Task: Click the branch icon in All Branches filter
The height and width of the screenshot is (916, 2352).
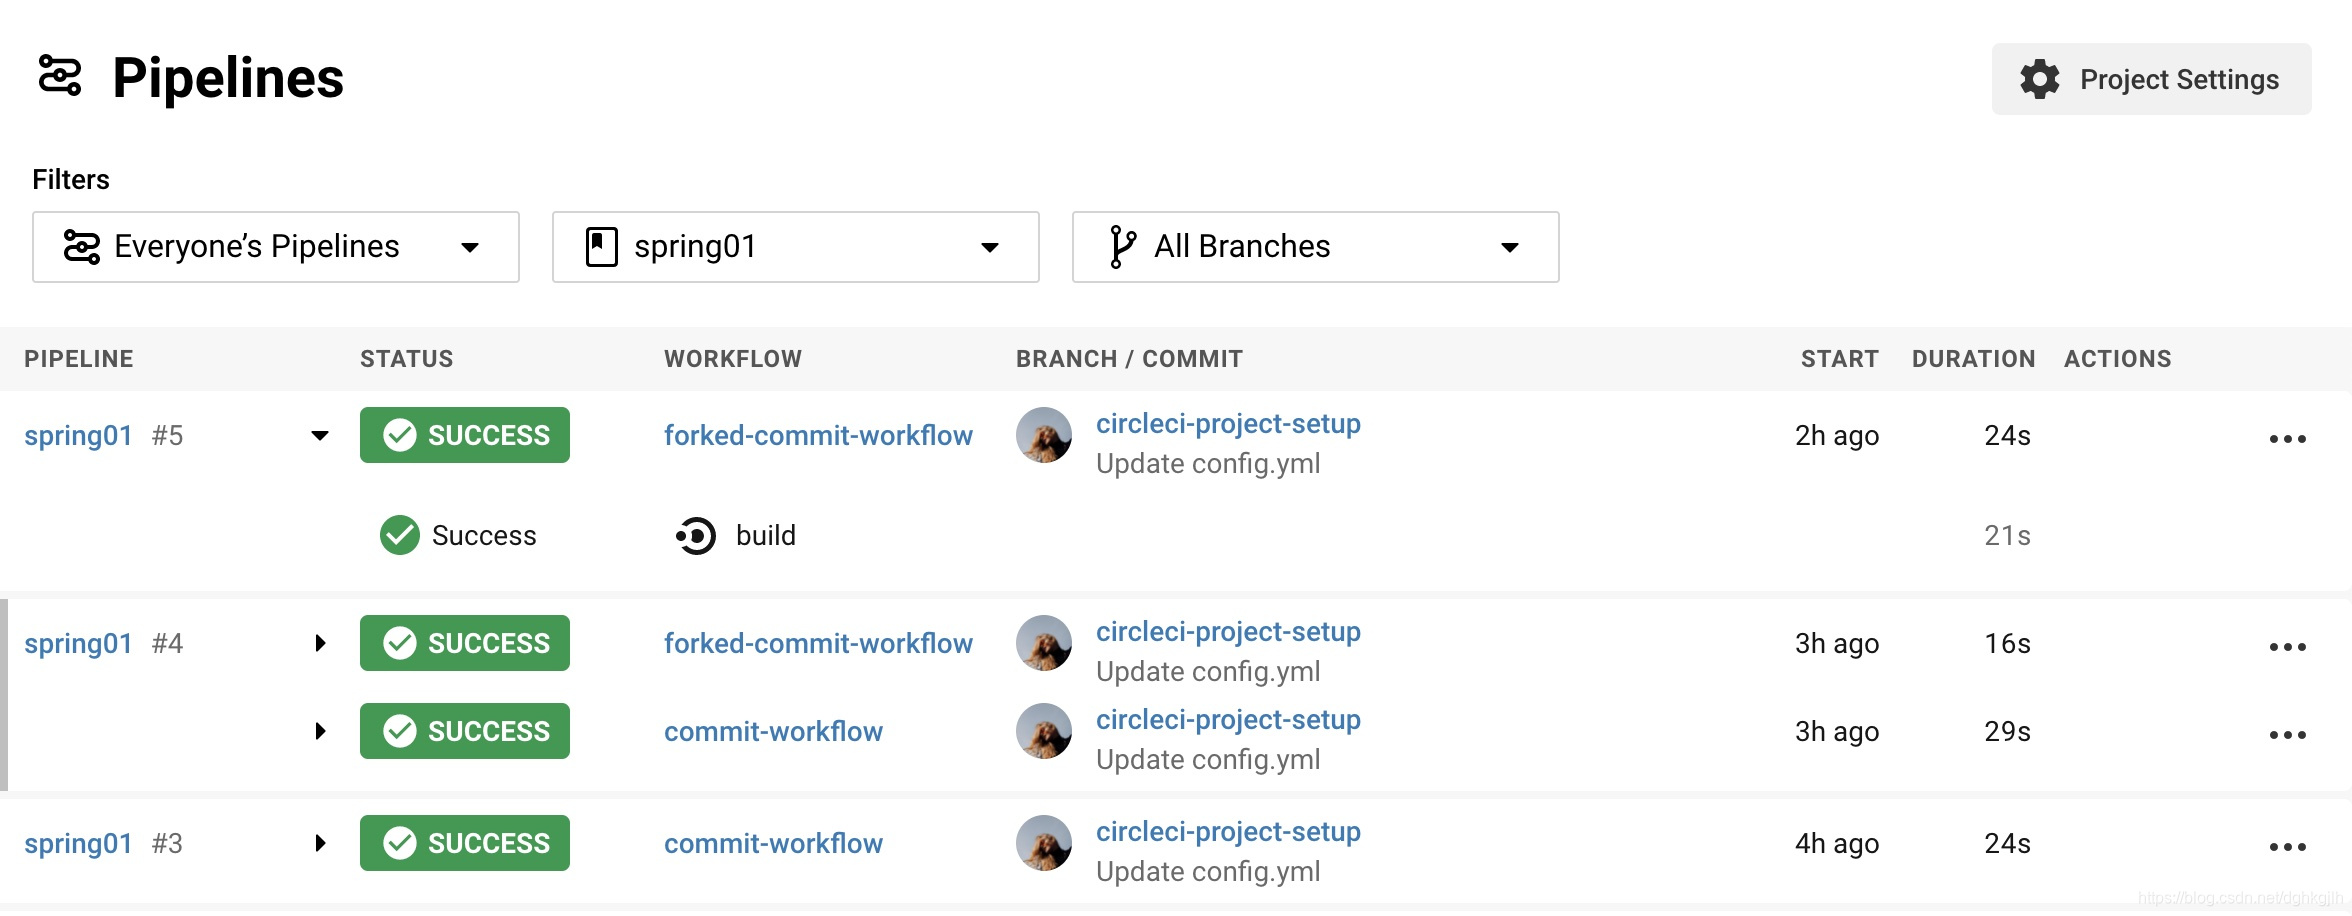Action: click(1122, 247)
